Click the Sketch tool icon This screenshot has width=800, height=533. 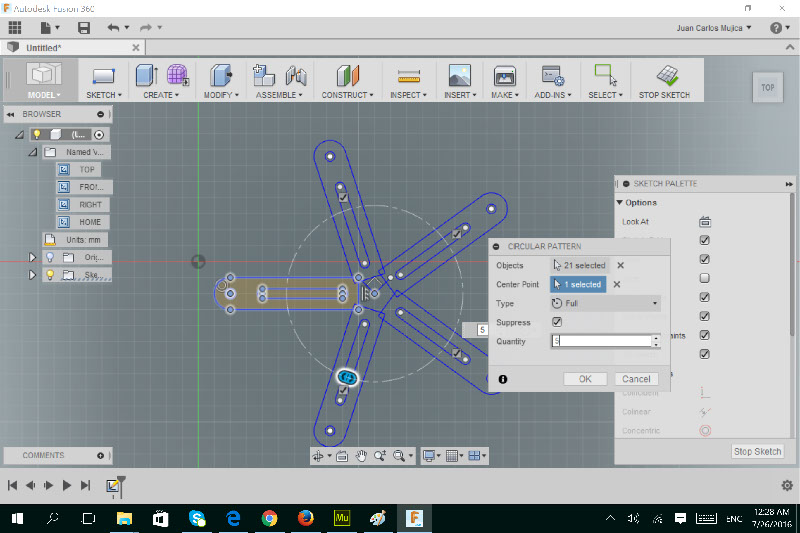[104, 76]
